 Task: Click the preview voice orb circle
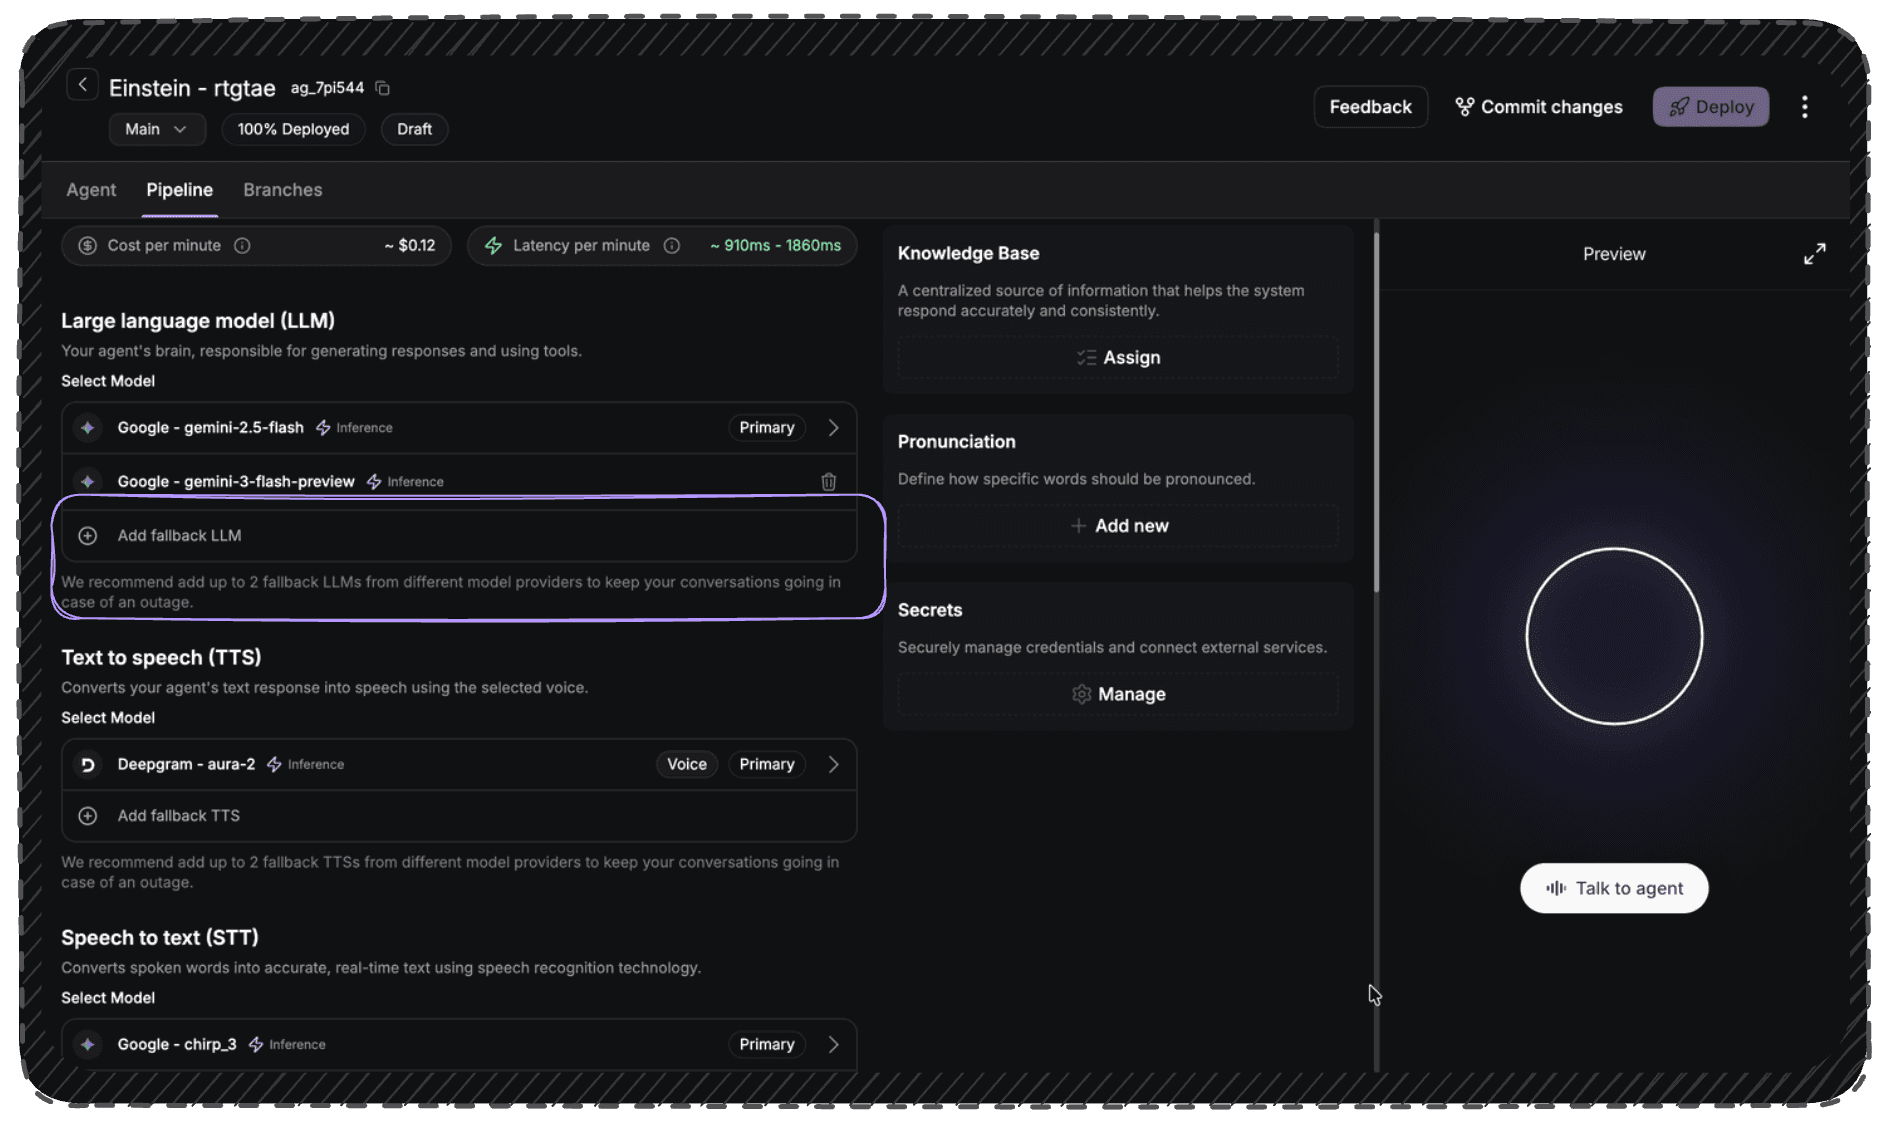click(x=1614, y=636)
